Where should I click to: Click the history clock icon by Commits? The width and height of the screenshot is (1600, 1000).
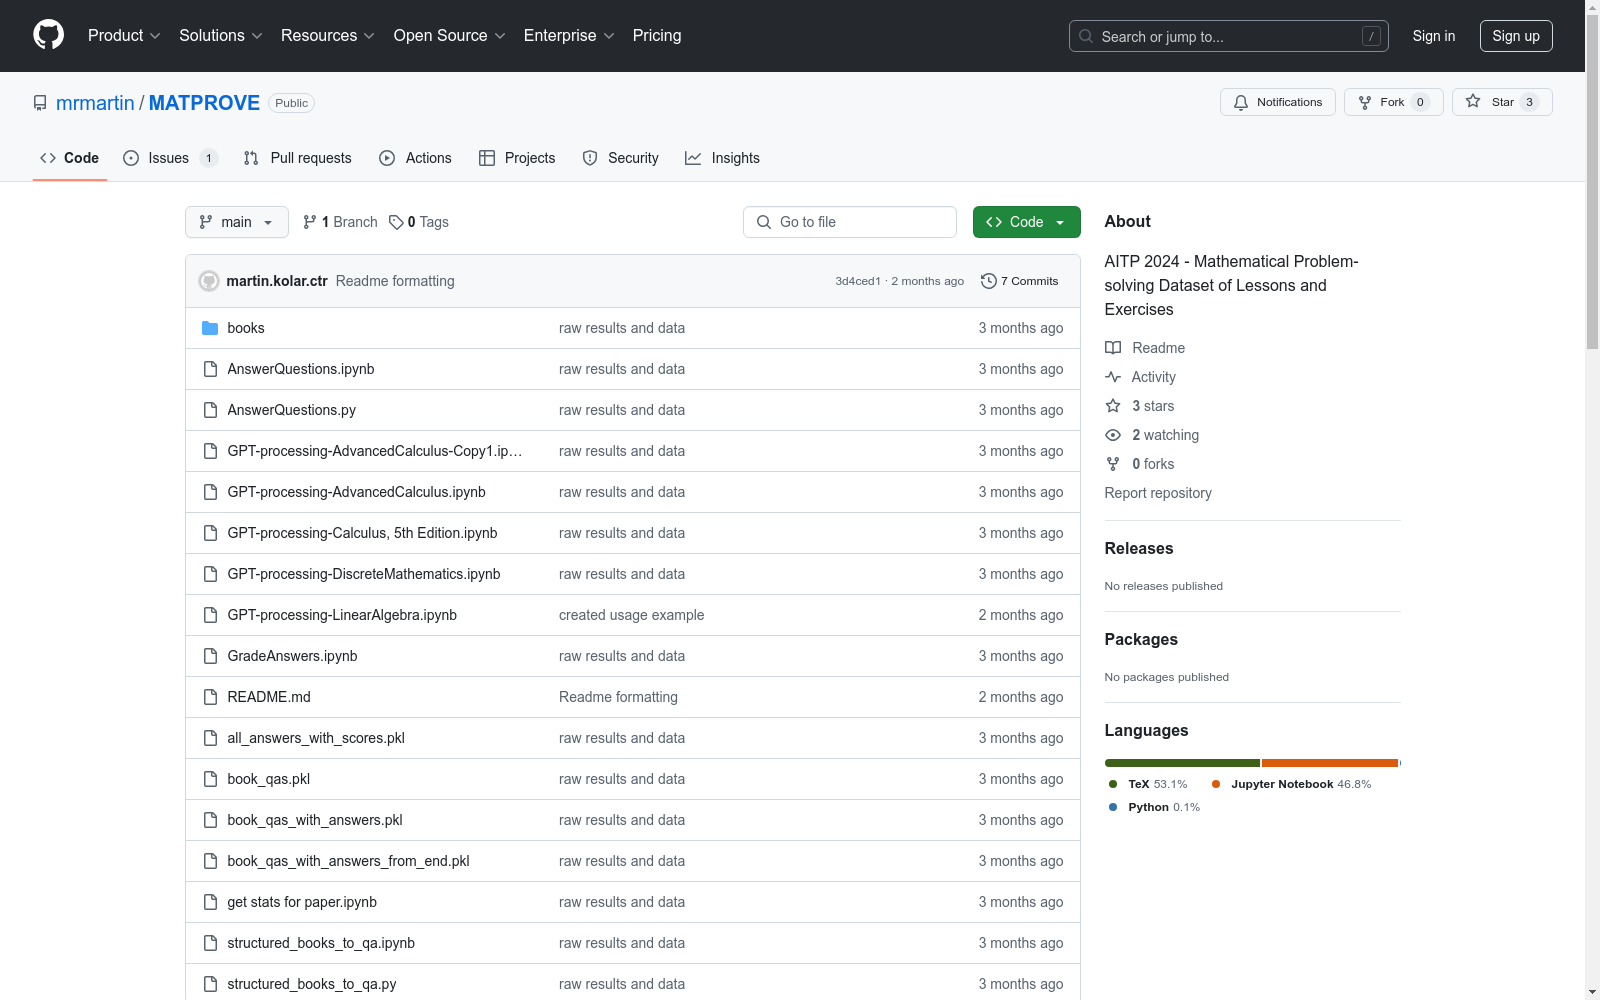click(989, 281)
